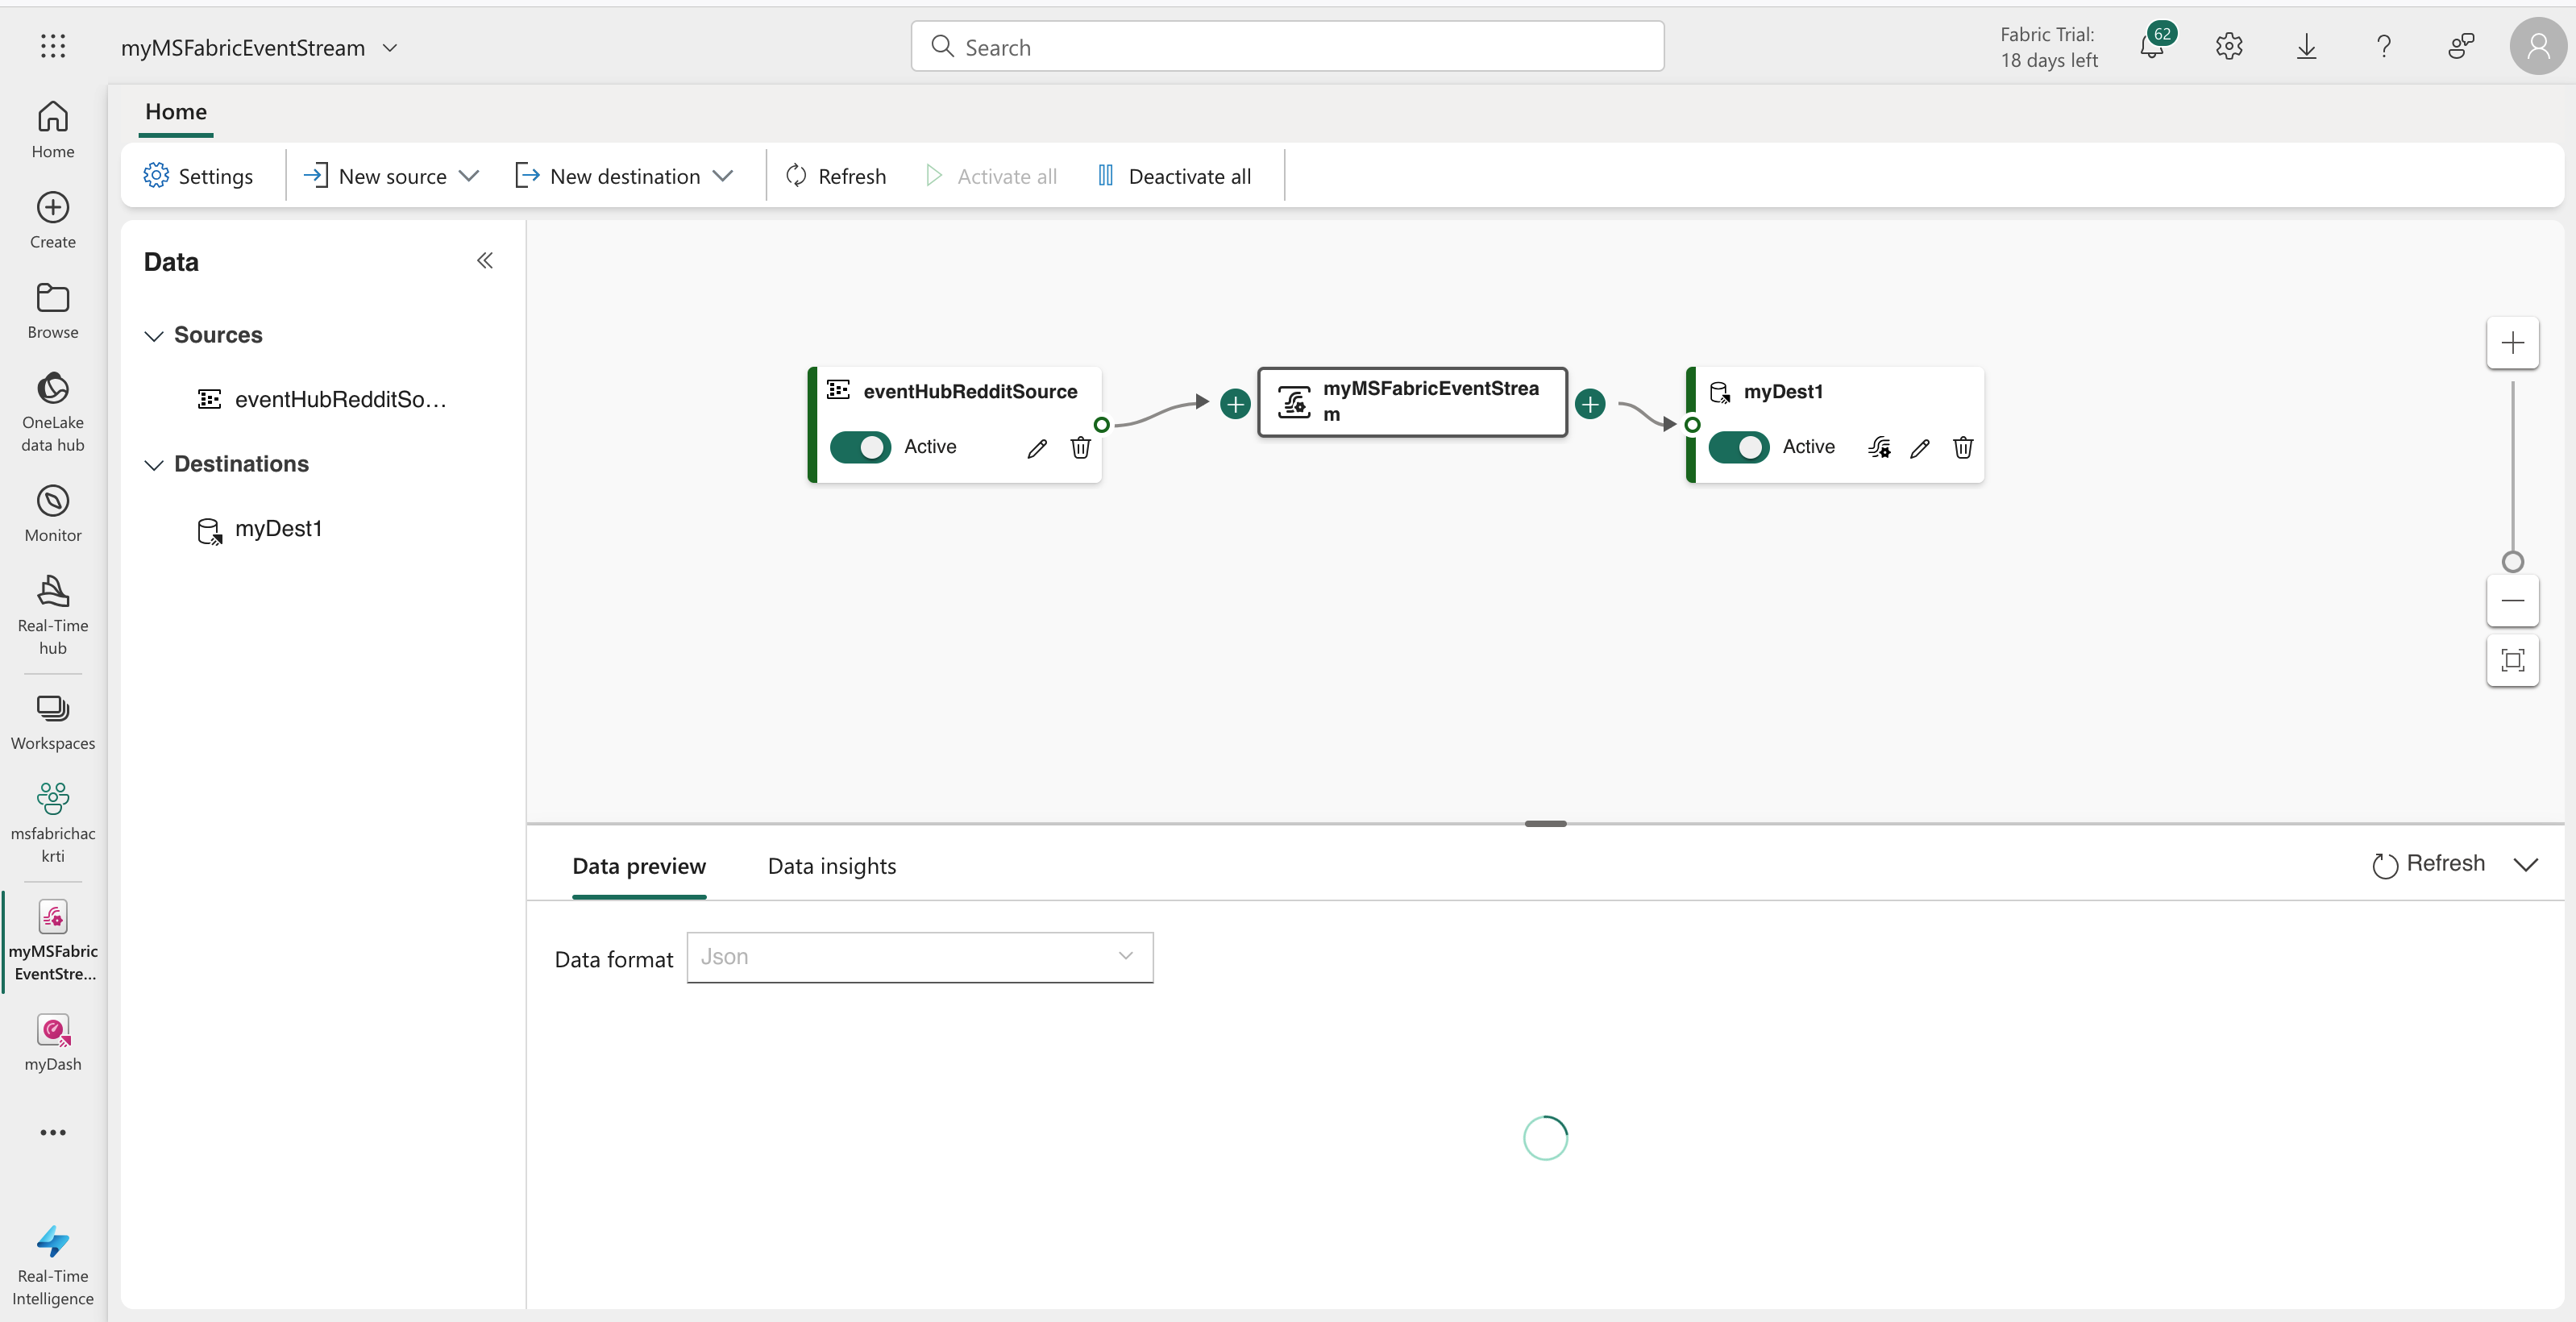Screen dimensions: 2576x1322
Task: Click the fit-to-view icon on canvas
Action: (2512, 660)
